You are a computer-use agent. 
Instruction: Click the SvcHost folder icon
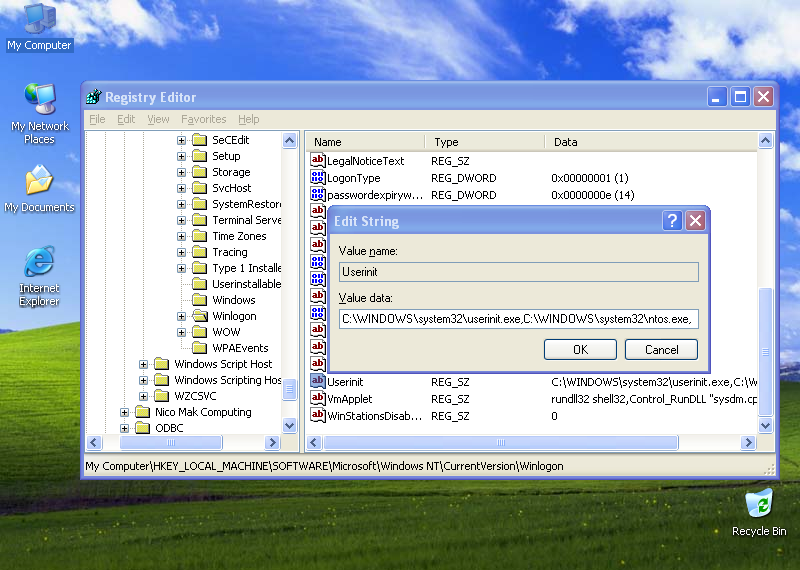tap(199, 188)
